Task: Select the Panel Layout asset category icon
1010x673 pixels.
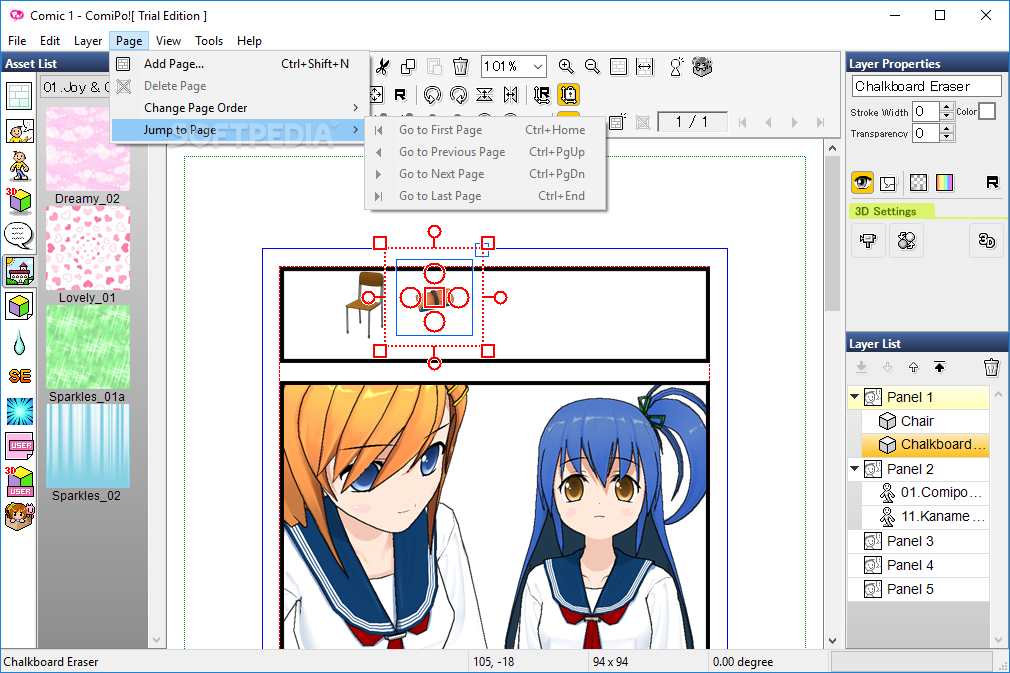Action: click(x=19, y=96)
